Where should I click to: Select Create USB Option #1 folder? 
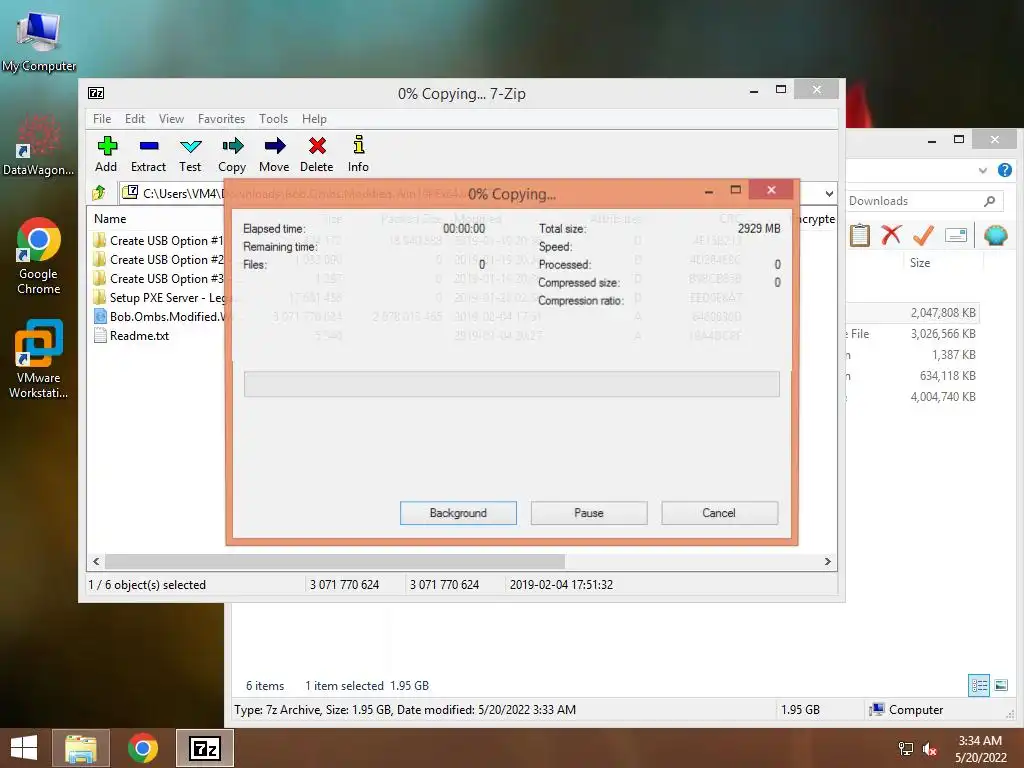pos(157,240)
